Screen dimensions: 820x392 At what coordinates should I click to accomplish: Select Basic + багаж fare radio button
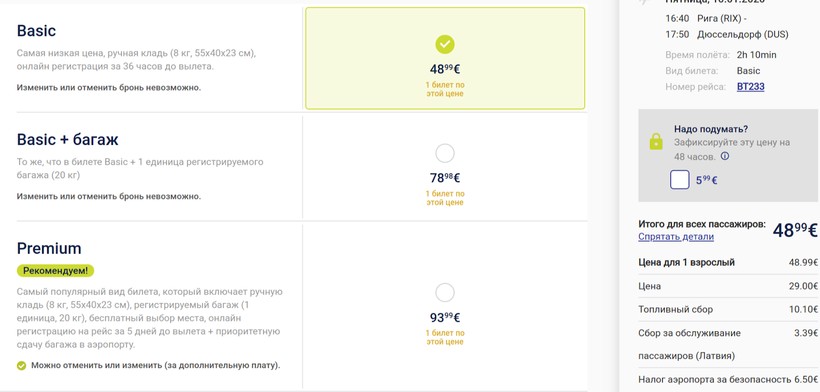[x=445, y=154]
